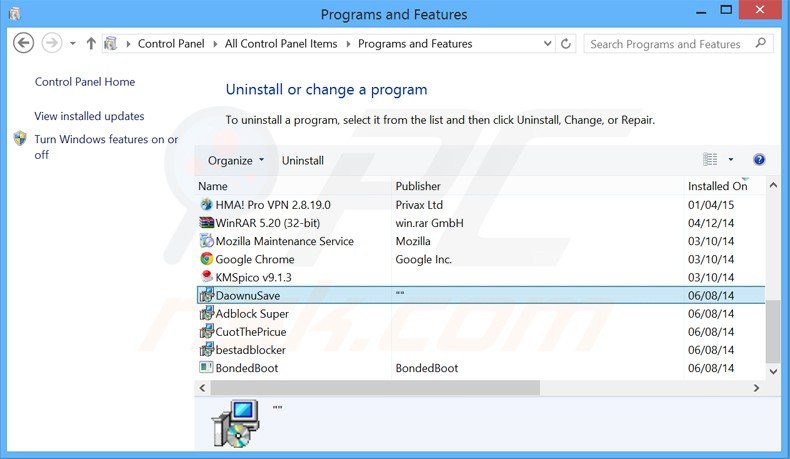This screenshot has width=790, height=459.
Task: Click the search magnifier icon
Action: [x=761, y=43]
